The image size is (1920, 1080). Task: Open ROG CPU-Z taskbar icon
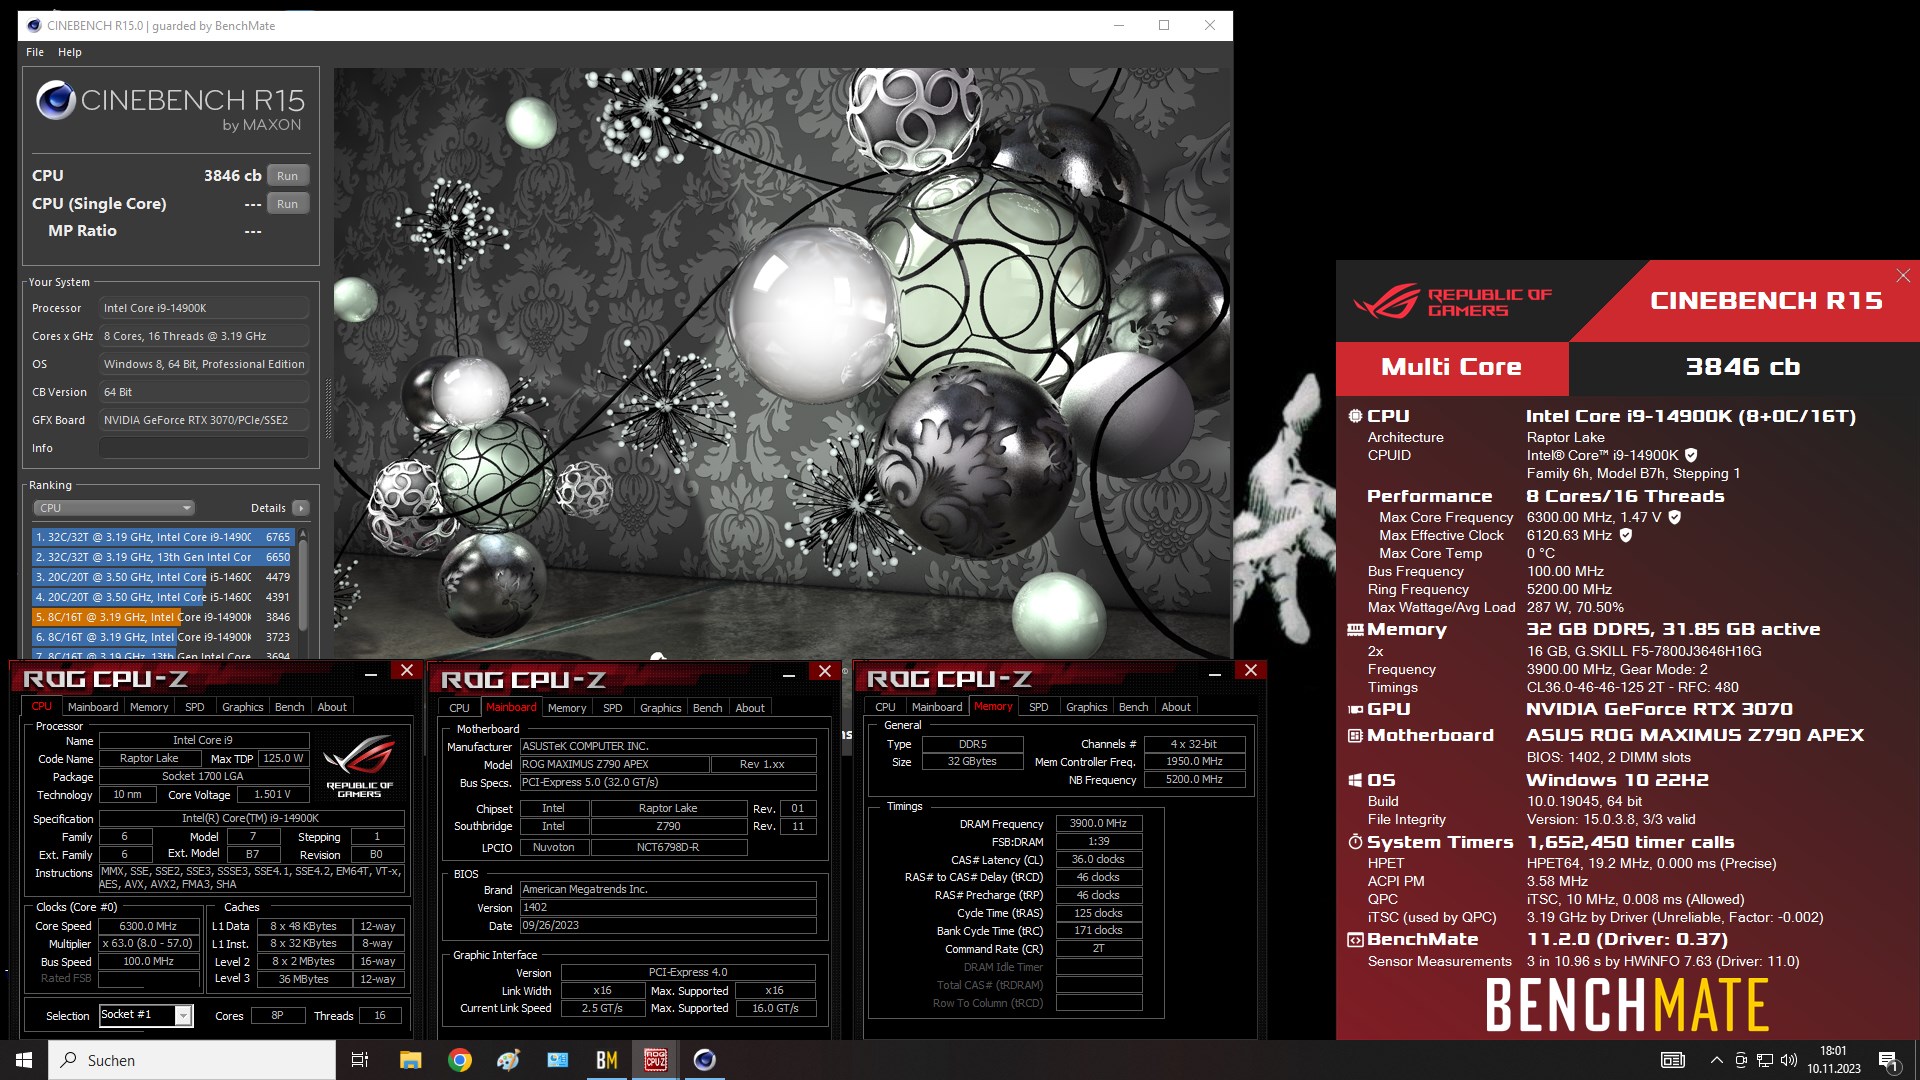tap(655, 1060)
